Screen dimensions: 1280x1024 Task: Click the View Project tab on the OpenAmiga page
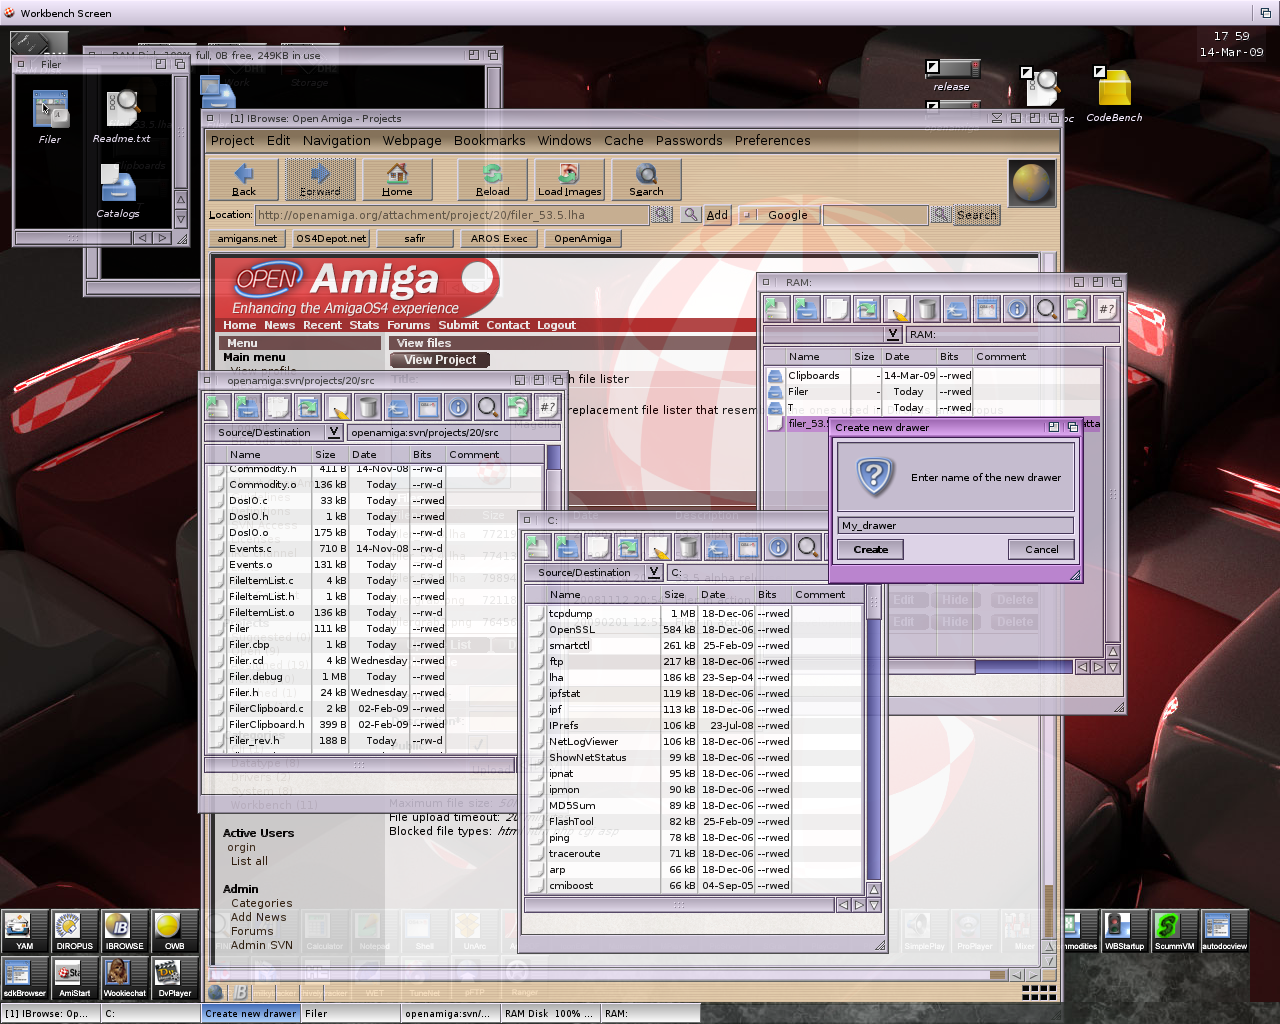440,360
